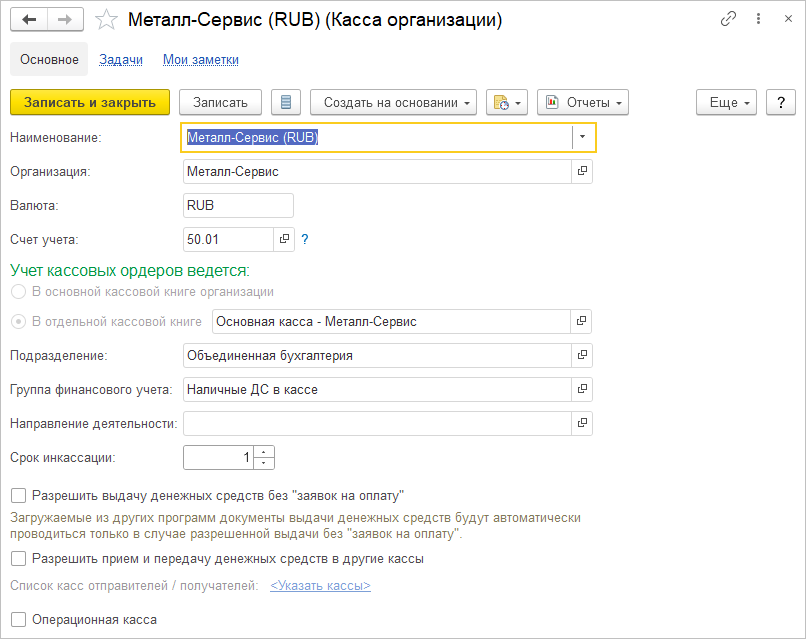Viewport: 806px width, 639px height.
Task: Click the Основная касса - Металл-Сервис field
Action: 392,321
